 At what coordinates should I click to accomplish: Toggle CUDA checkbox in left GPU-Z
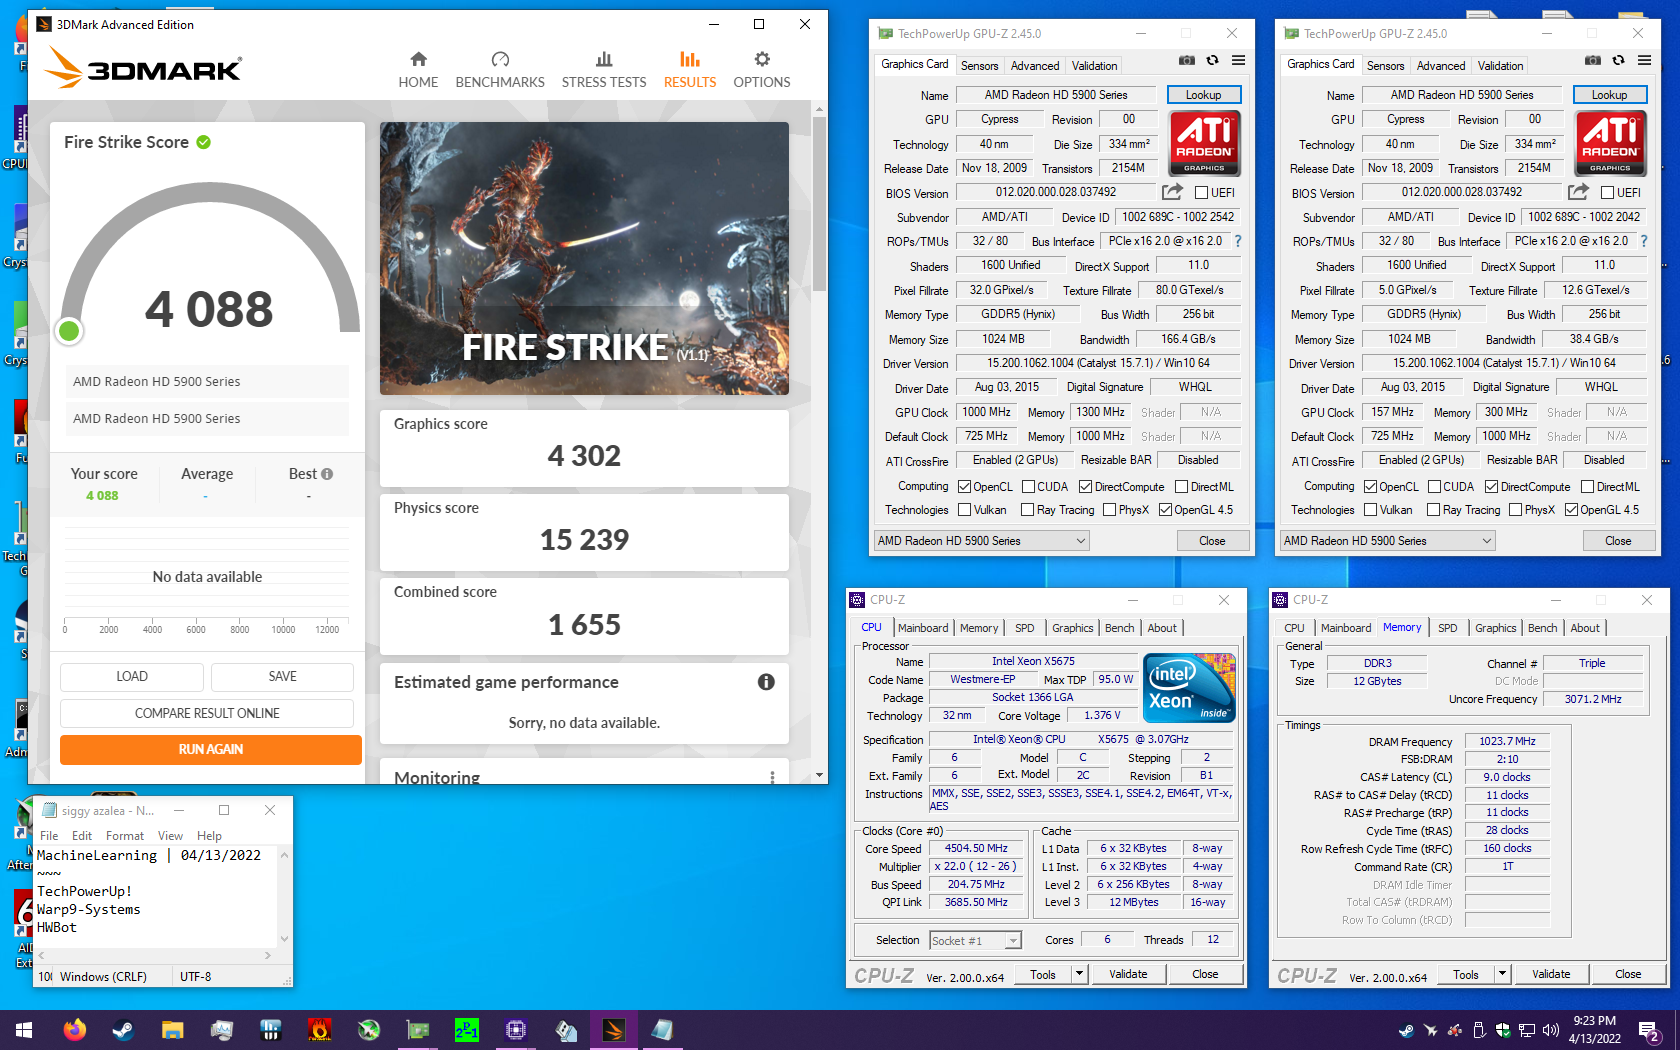tap(1028, 487)
